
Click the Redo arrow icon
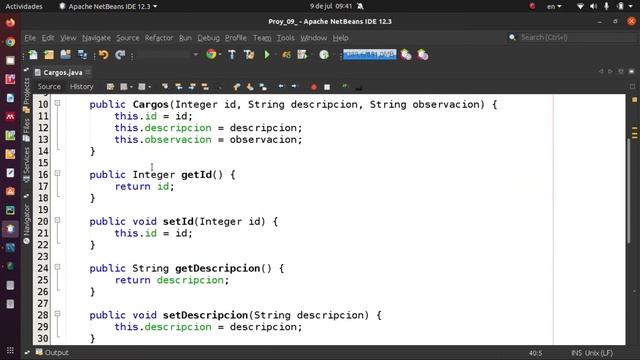click(120, 55)
